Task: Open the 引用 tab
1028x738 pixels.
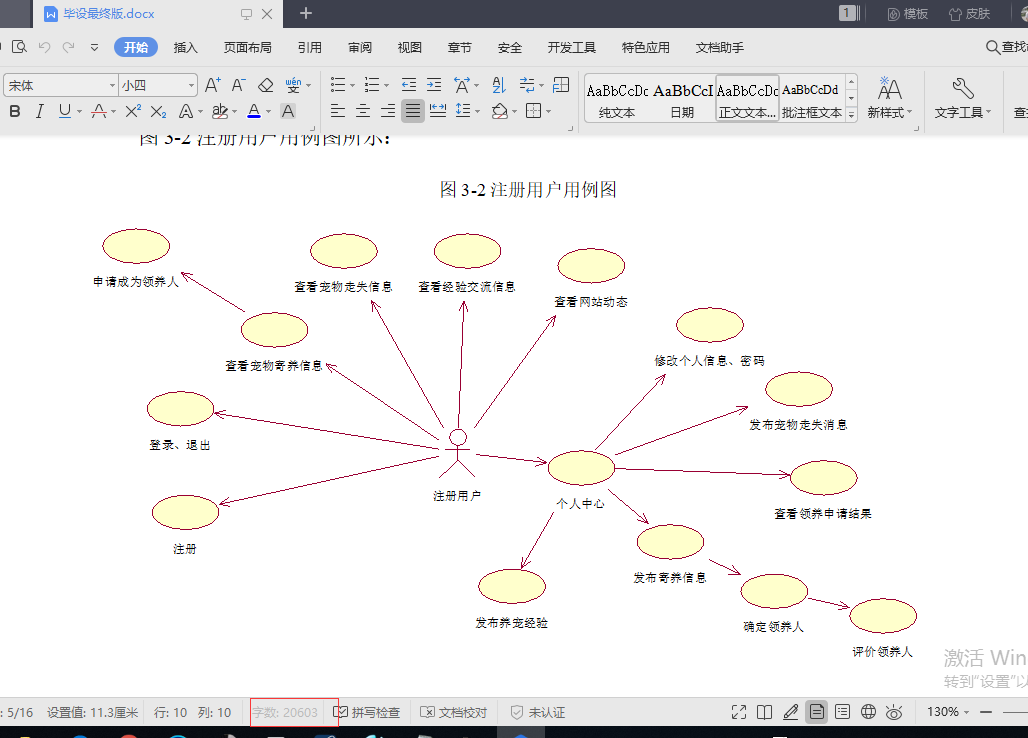Action: (309, 48)
